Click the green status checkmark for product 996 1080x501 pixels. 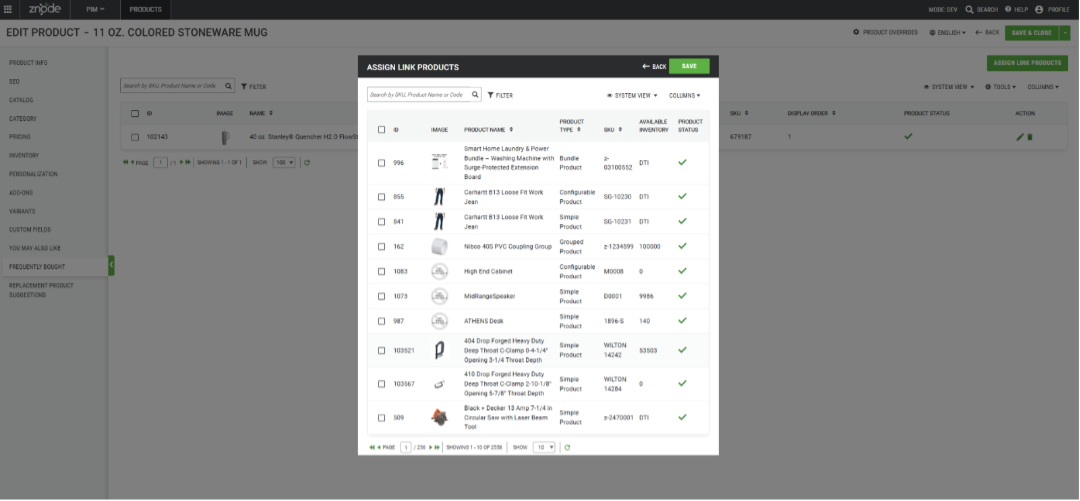[682, 162]
